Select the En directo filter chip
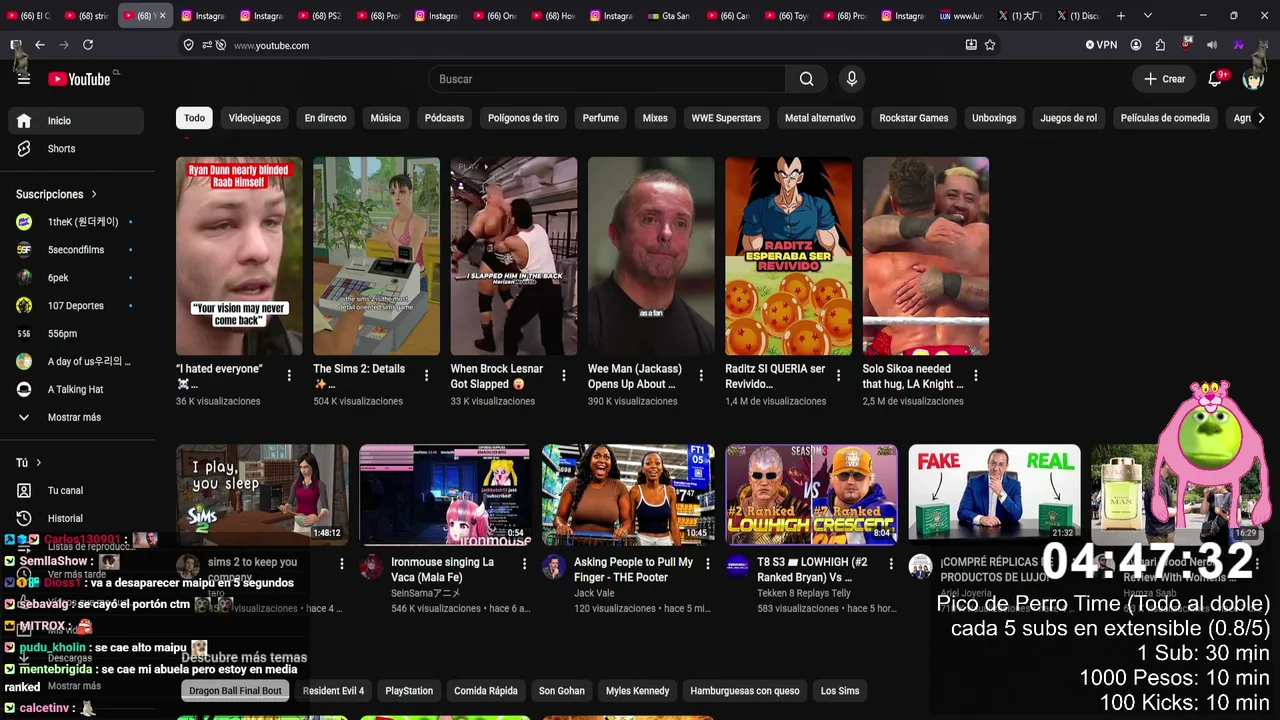 click(326, 118)
